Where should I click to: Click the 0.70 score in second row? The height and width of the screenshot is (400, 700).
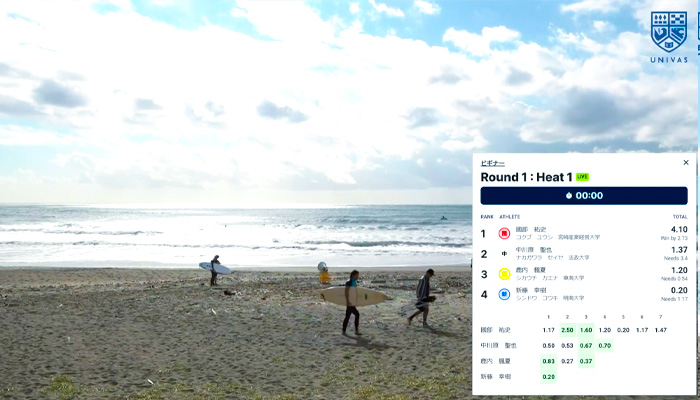tap(605, 346)
